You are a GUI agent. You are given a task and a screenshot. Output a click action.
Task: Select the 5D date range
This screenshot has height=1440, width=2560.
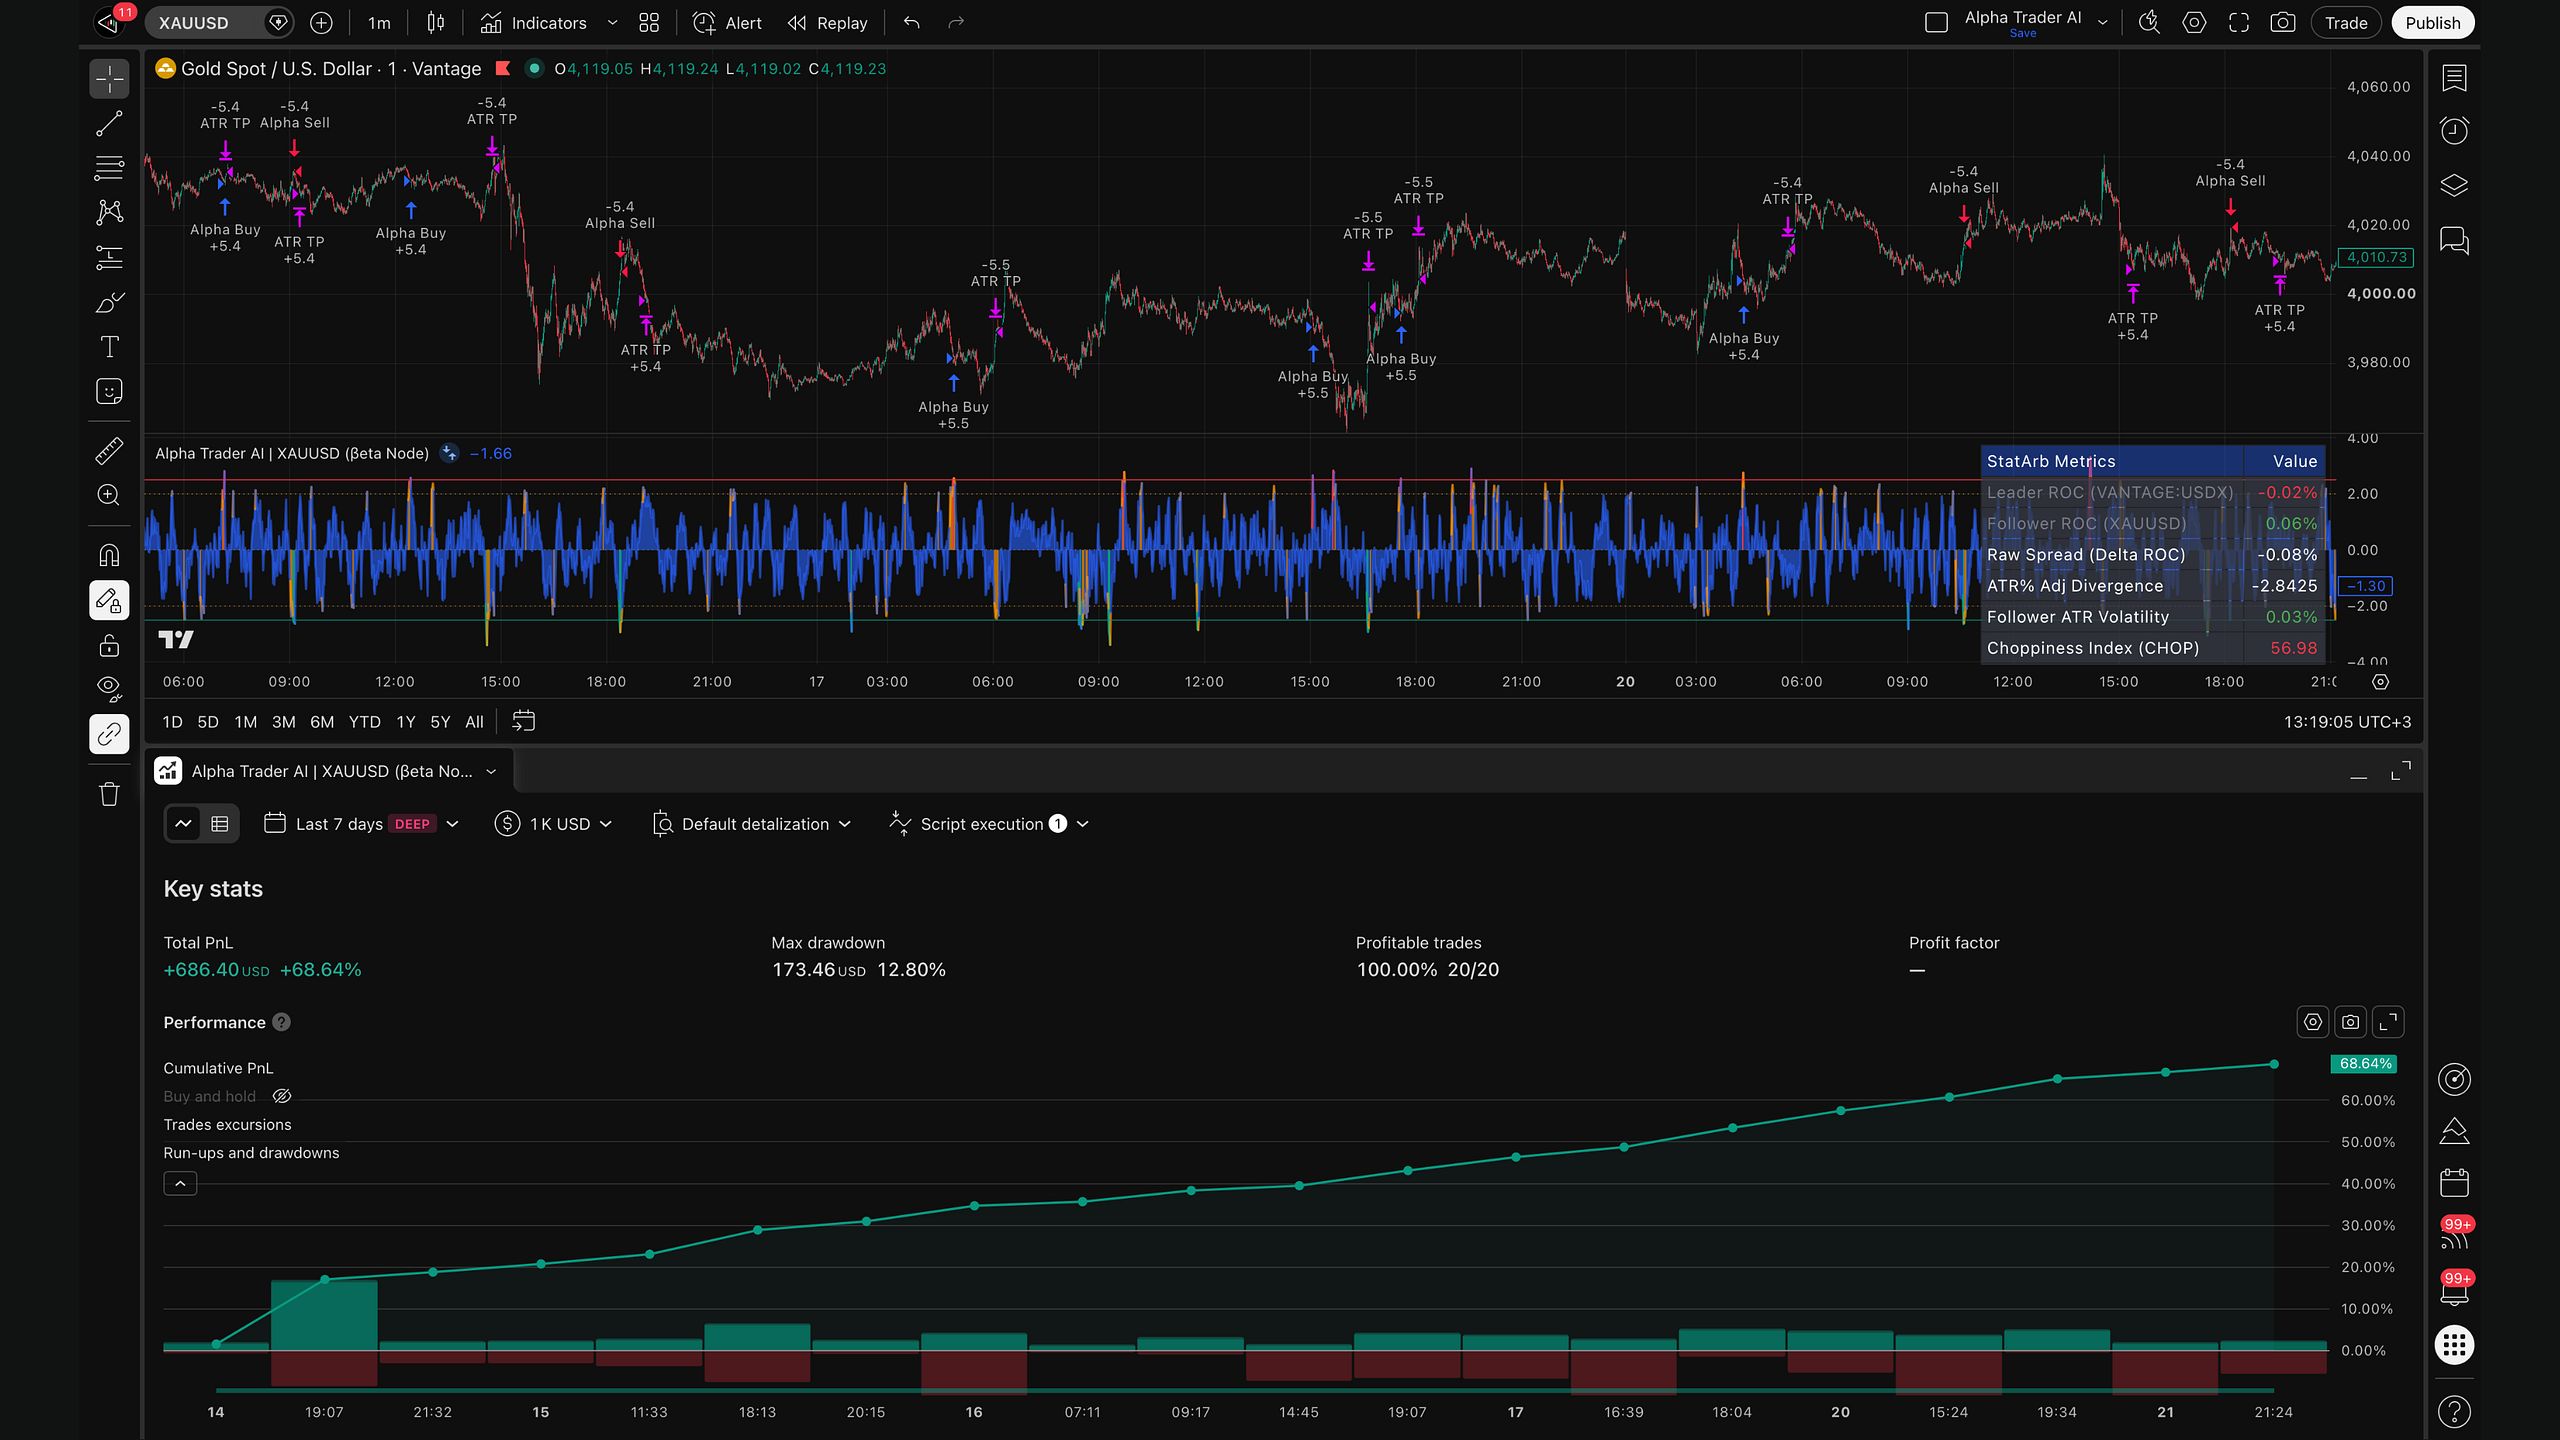pos(208,722)
